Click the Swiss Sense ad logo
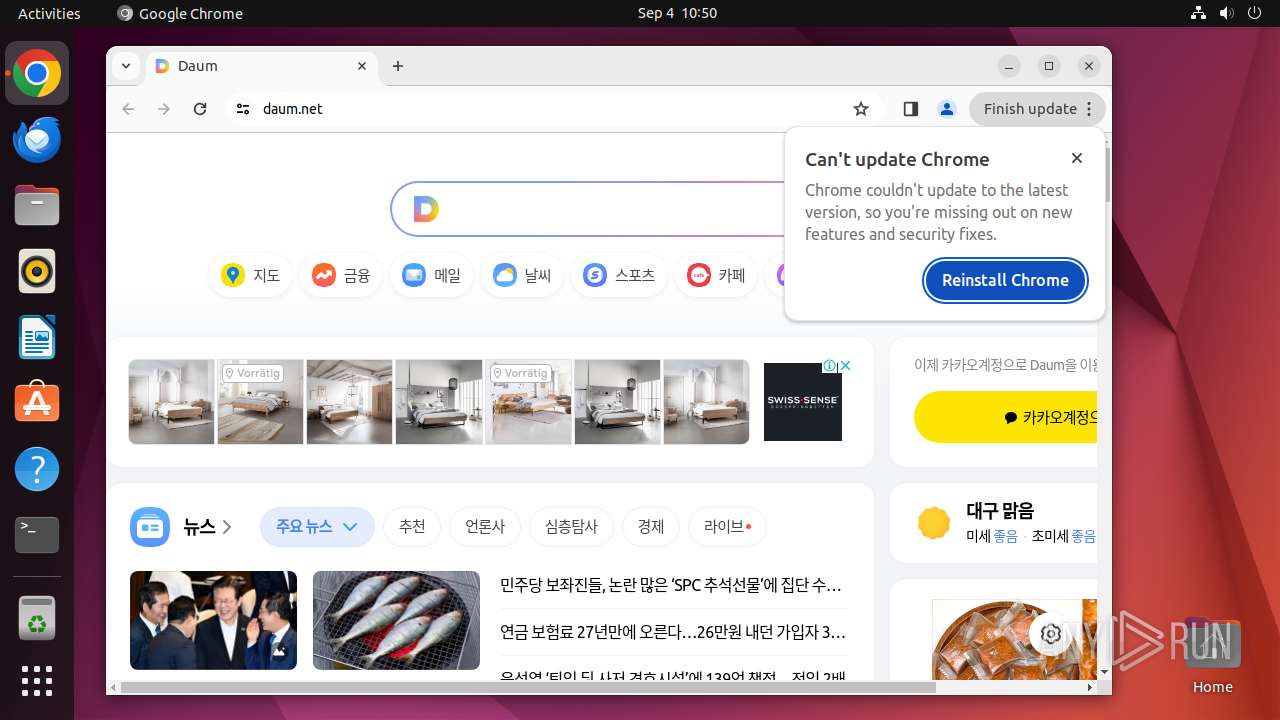This screenshot has width=1280, height=720. (x=803, y=401)
